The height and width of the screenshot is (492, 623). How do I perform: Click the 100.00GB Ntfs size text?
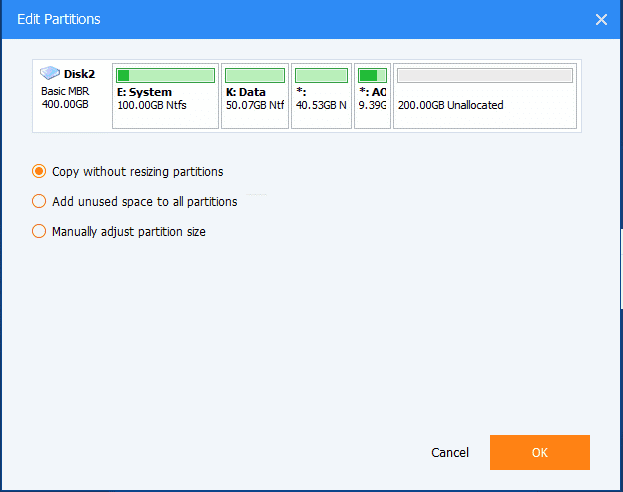pos(152,105)
